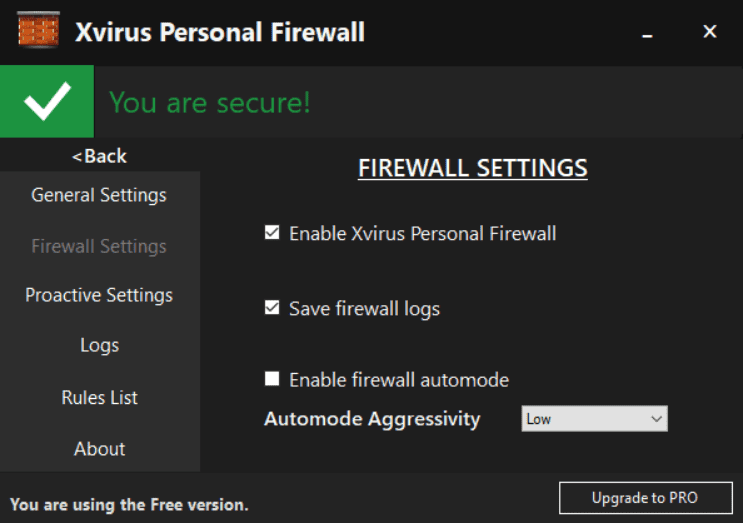743x523 pixels.
Task: Minimize the Xvirus Personal Firewall window
Action: click(x=647, y=33)
